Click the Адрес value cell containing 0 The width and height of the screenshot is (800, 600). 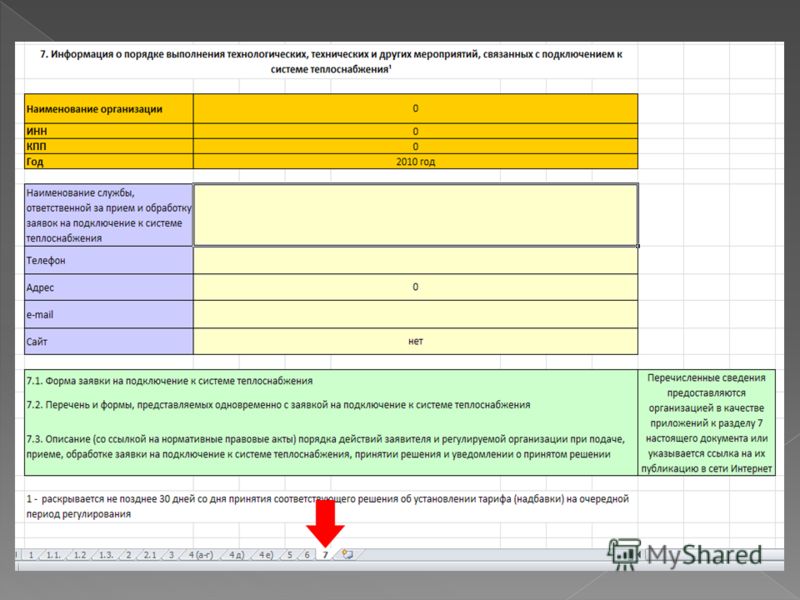click(x=415, y=287)
